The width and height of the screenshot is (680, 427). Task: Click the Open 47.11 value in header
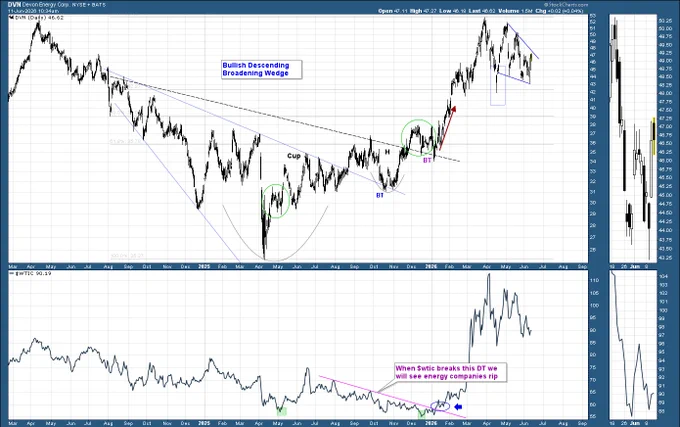392,11
